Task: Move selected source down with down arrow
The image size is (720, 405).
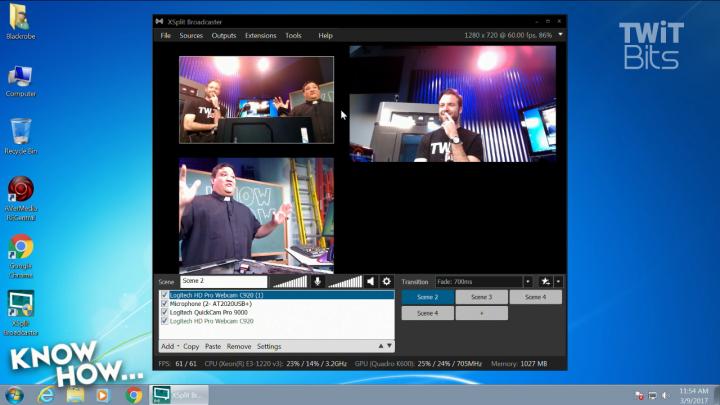Action: click(x=389, y=346)
